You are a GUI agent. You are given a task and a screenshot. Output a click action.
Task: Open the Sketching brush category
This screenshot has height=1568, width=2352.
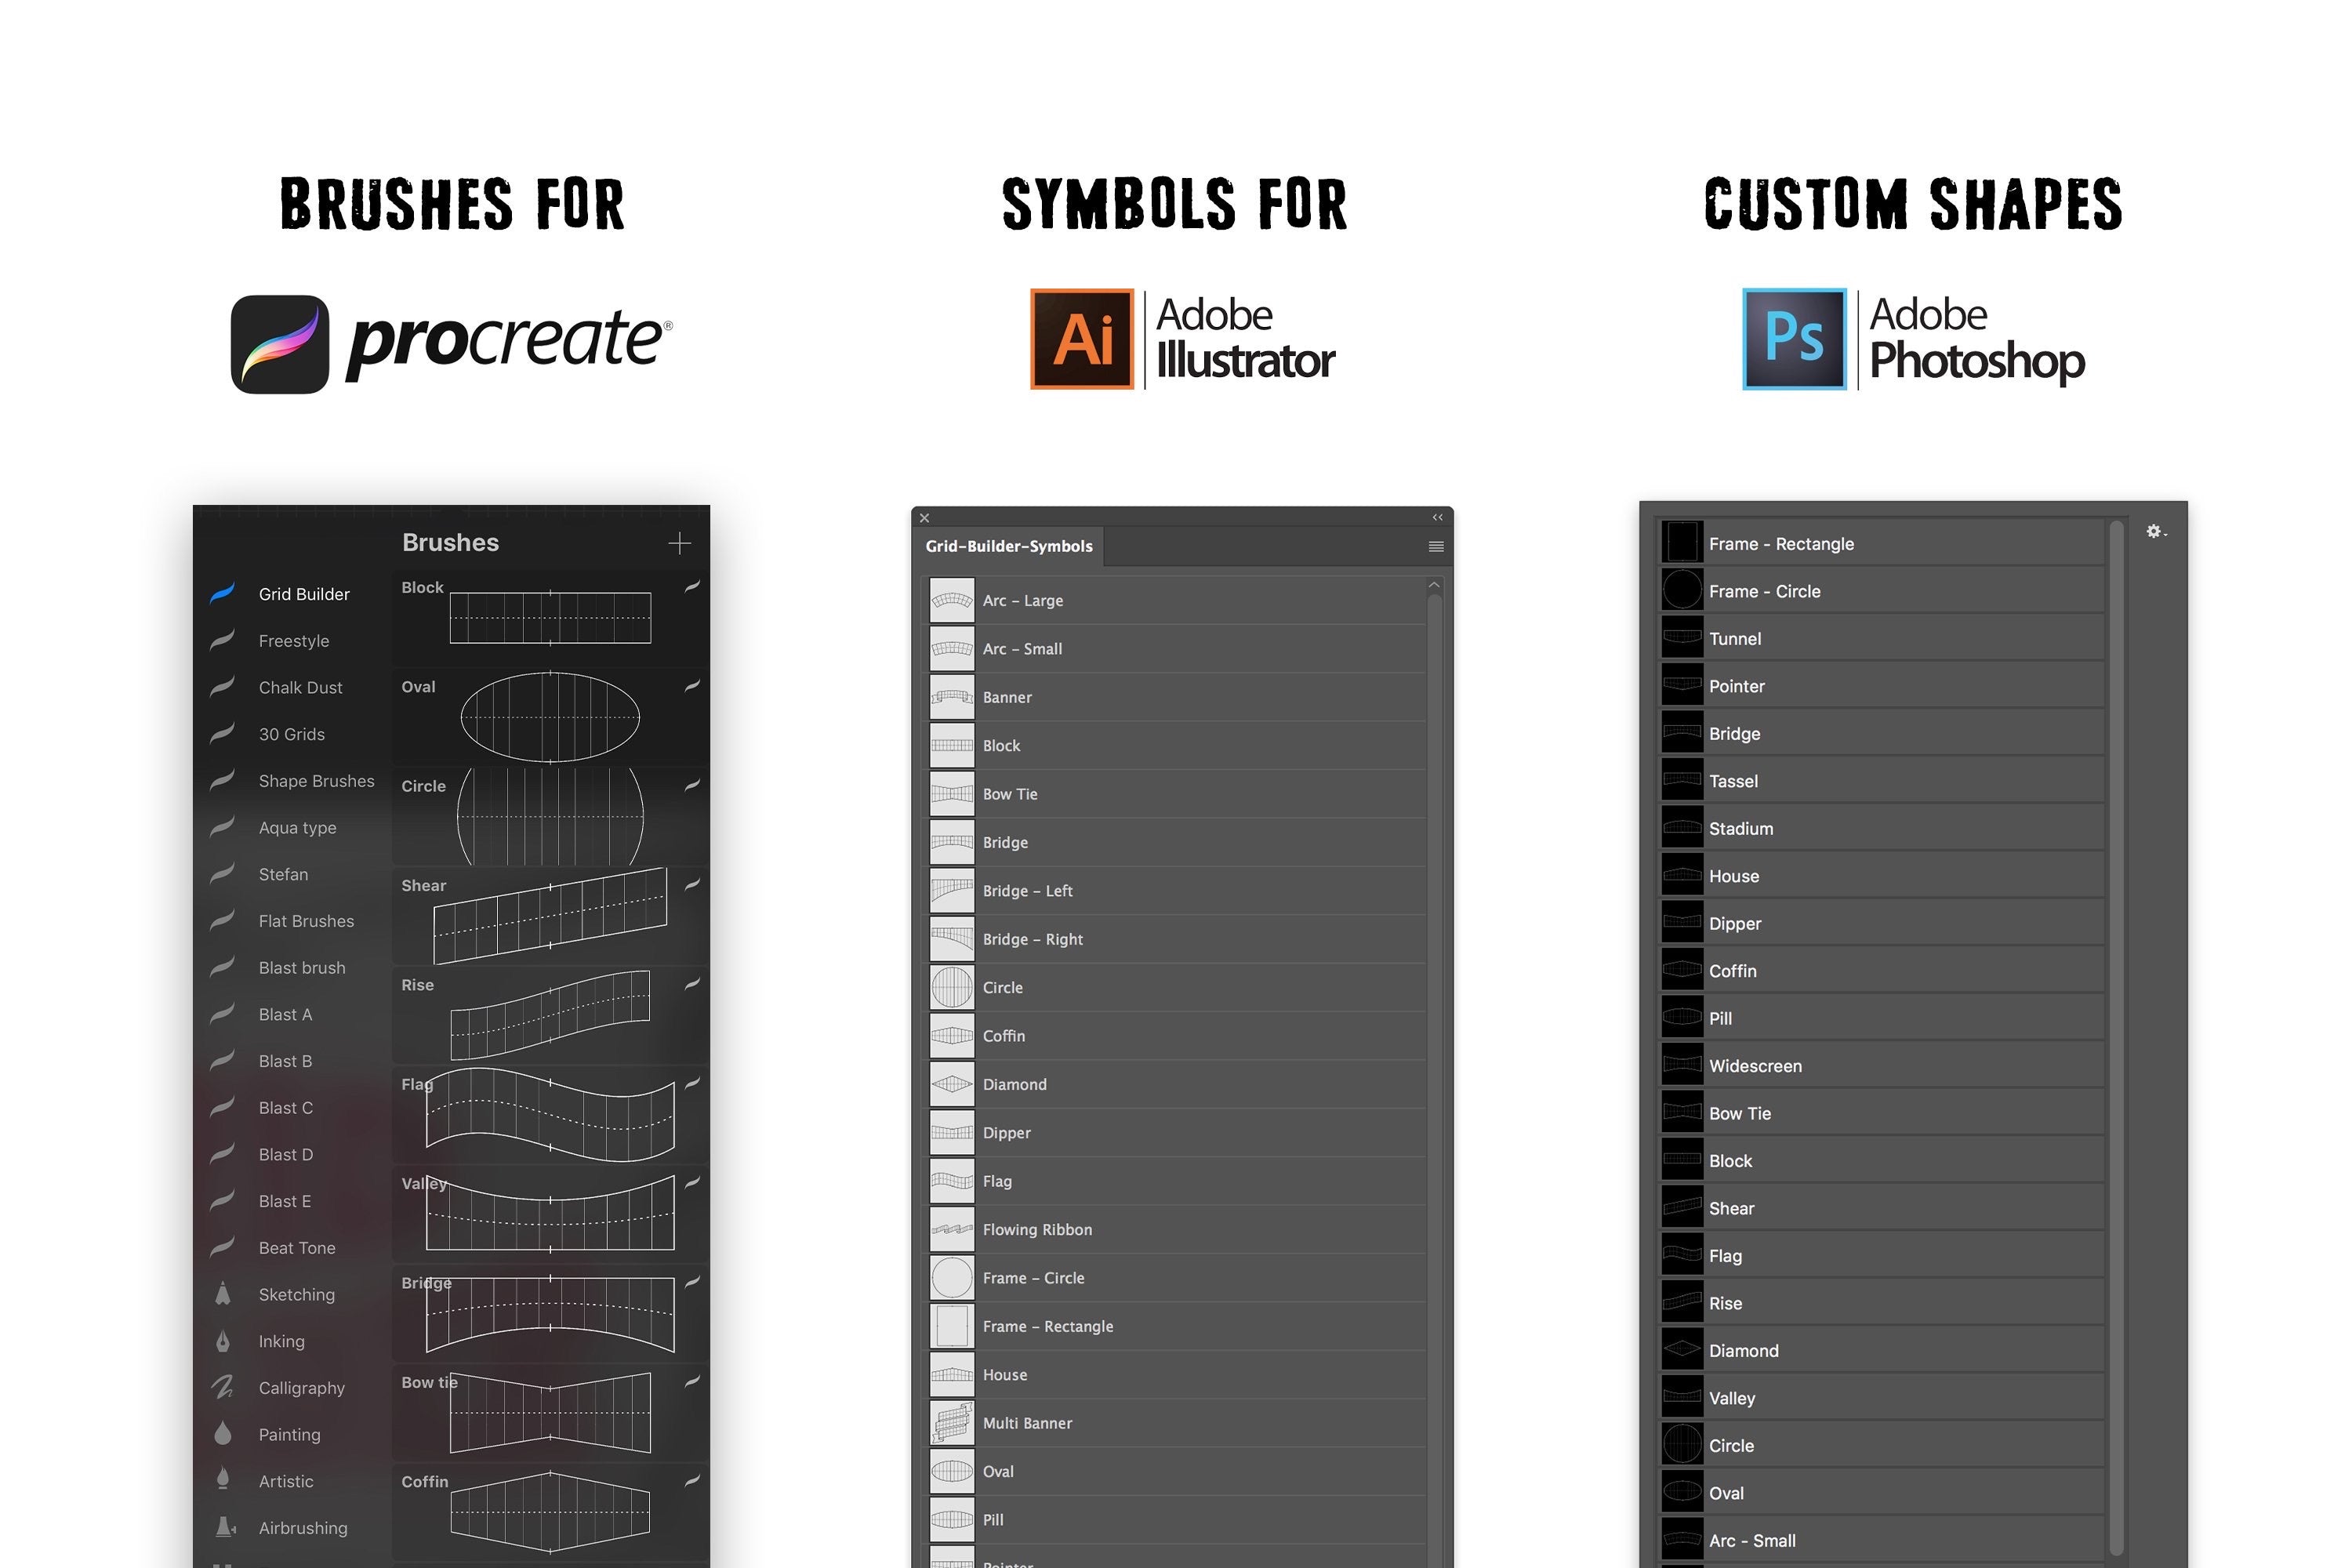pos(296,1294)
